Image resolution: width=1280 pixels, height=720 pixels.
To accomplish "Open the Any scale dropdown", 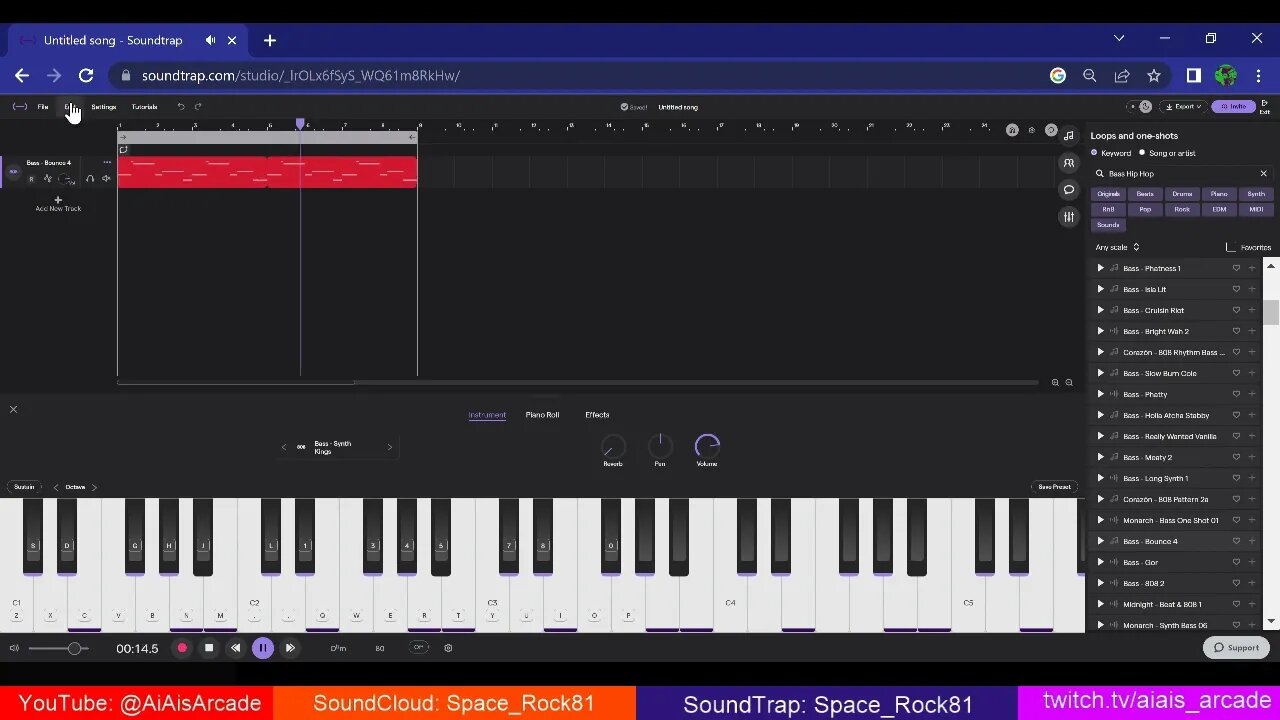I will (1117, 247).
